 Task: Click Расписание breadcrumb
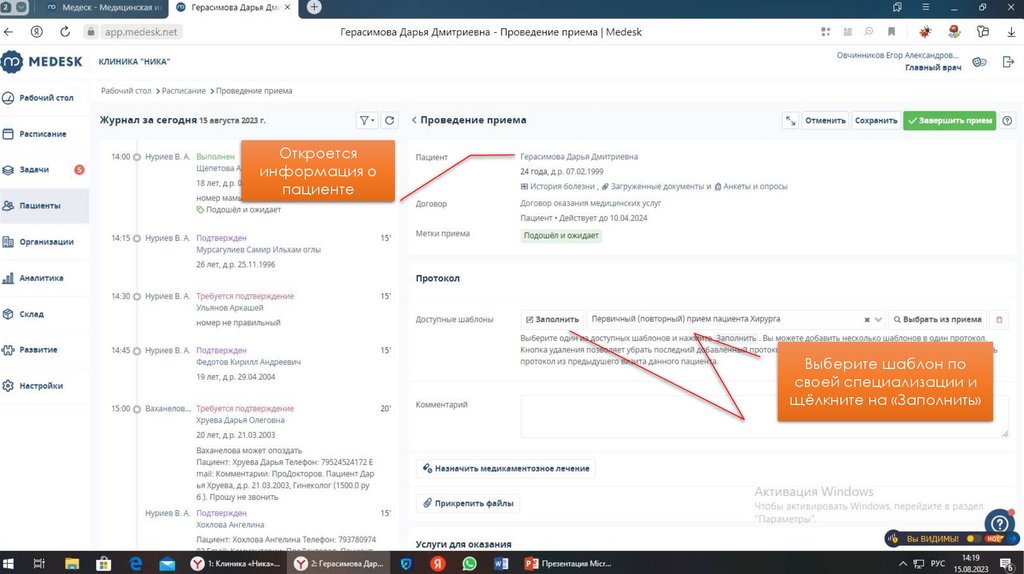point(184,91)
